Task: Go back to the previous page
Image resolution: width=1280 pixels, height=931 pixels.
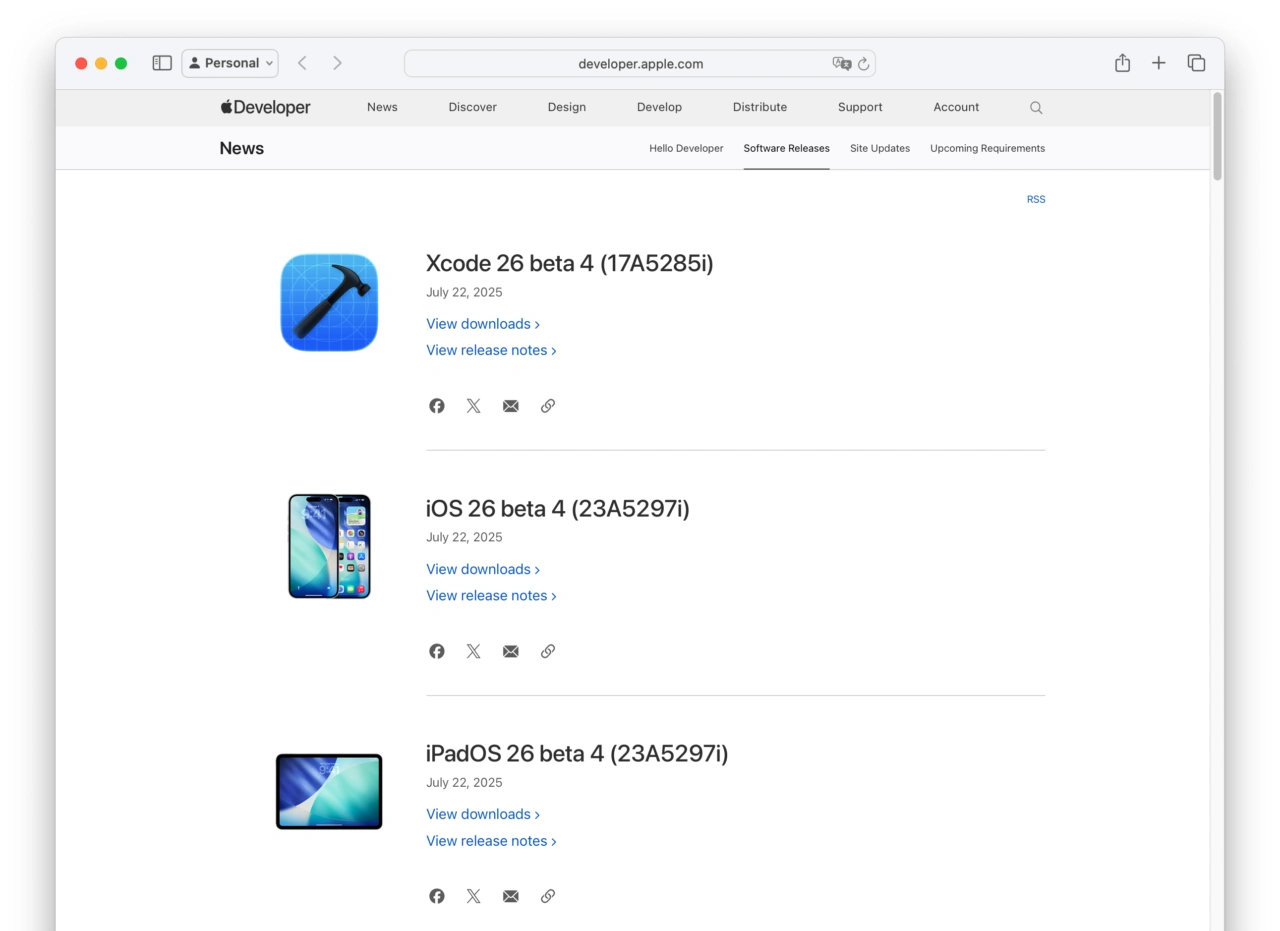Action: [302, 63]
